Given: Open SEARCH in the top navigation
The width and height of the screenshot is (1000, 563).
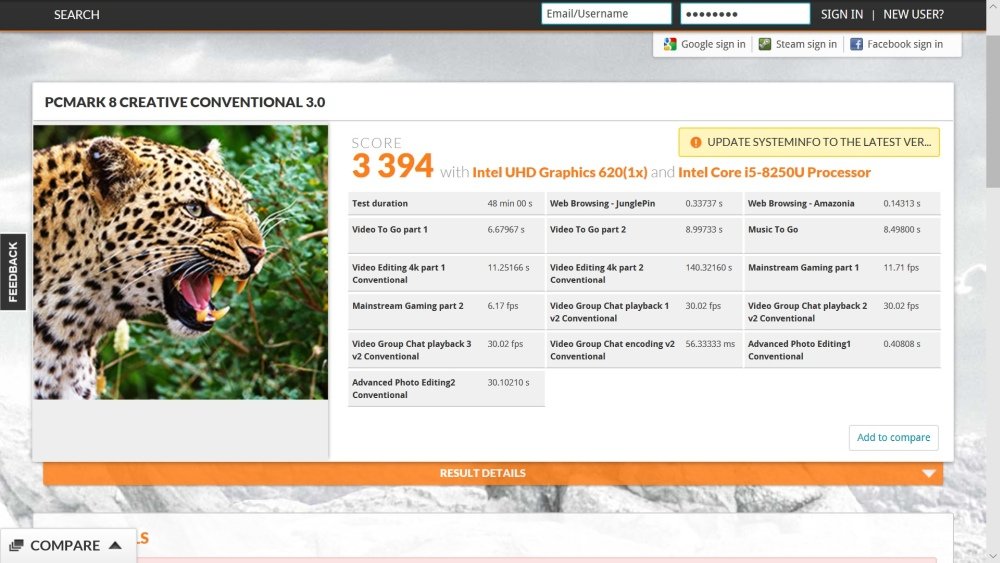Looking at the screenshot, I should [77, 15].
